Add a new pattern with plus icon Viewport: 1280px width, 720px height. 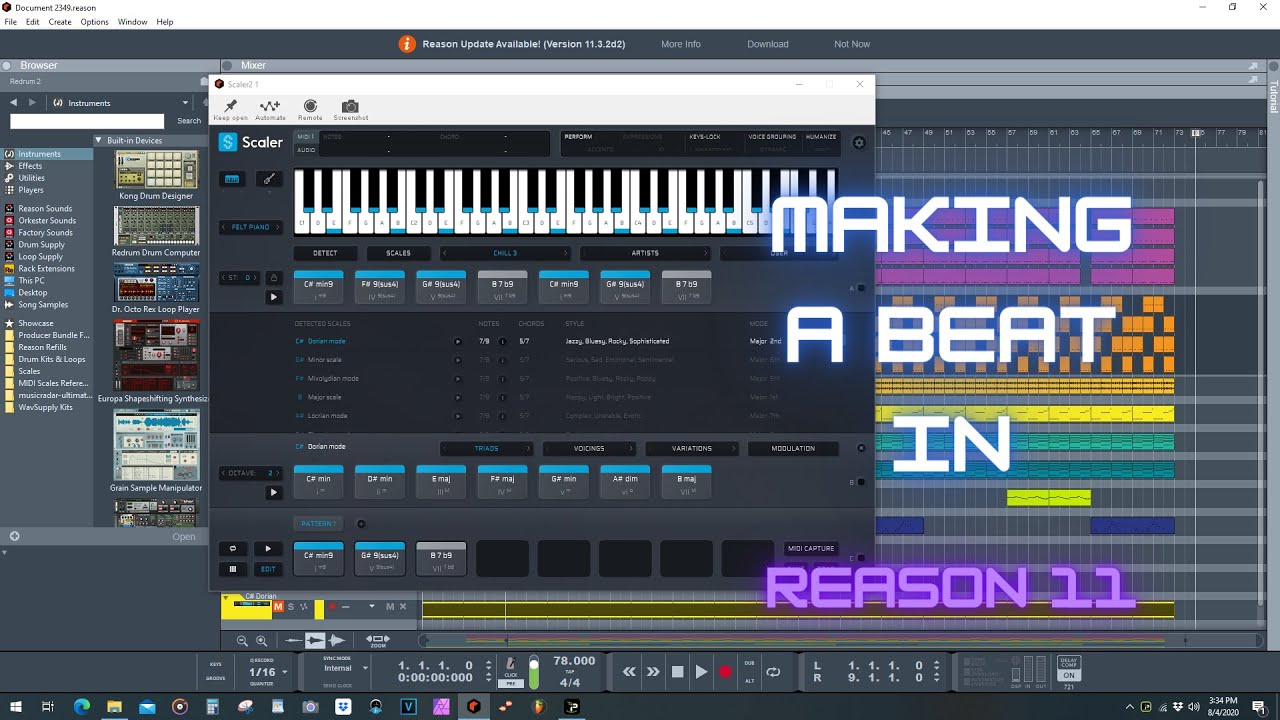click(361, 523)
